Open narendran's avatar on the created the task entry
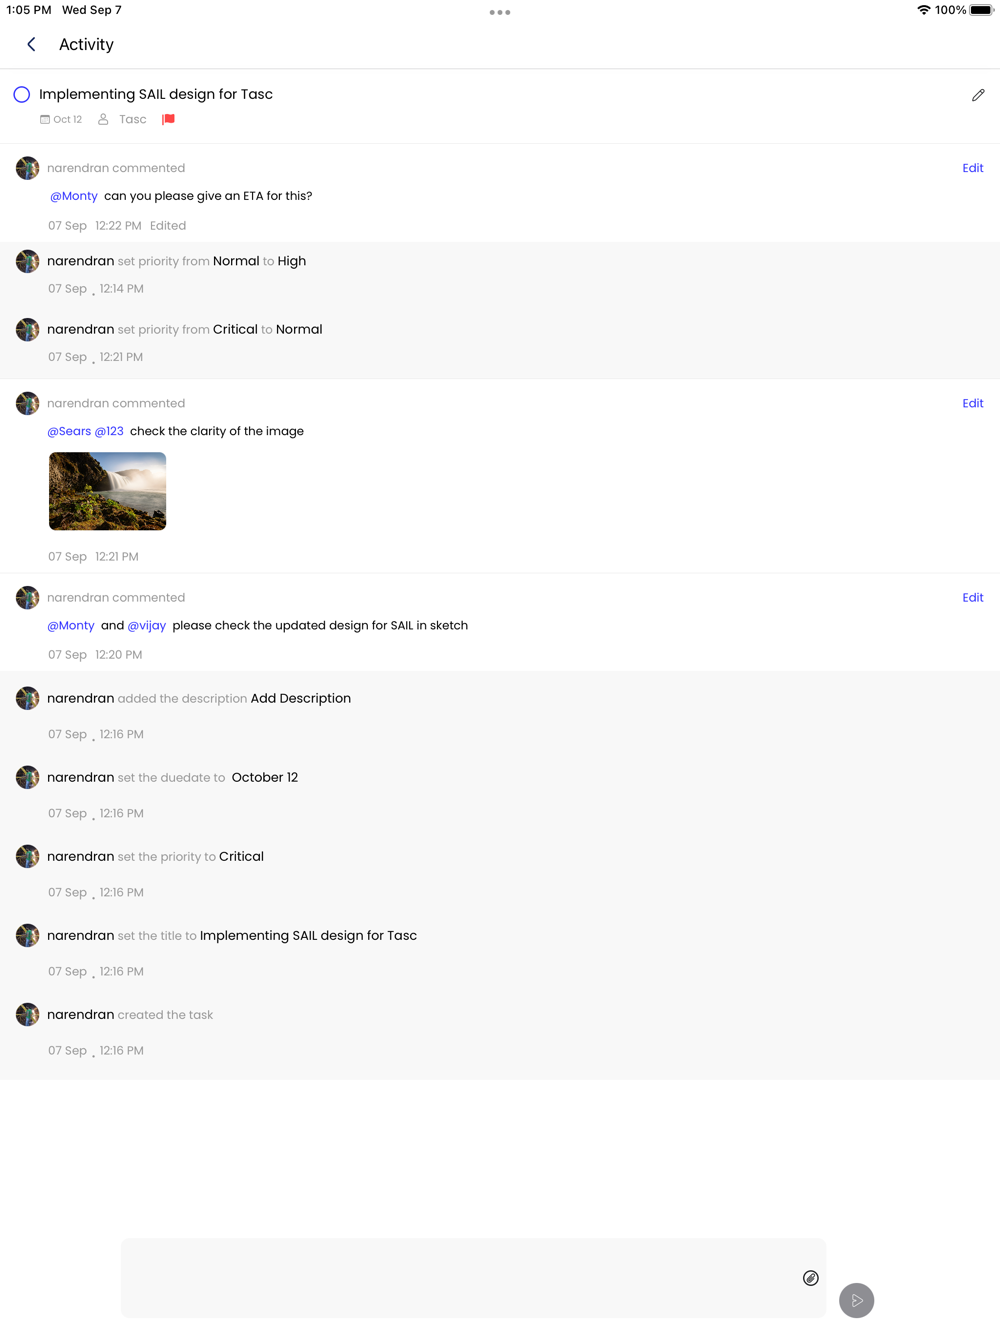 [x=28, y=1014]
